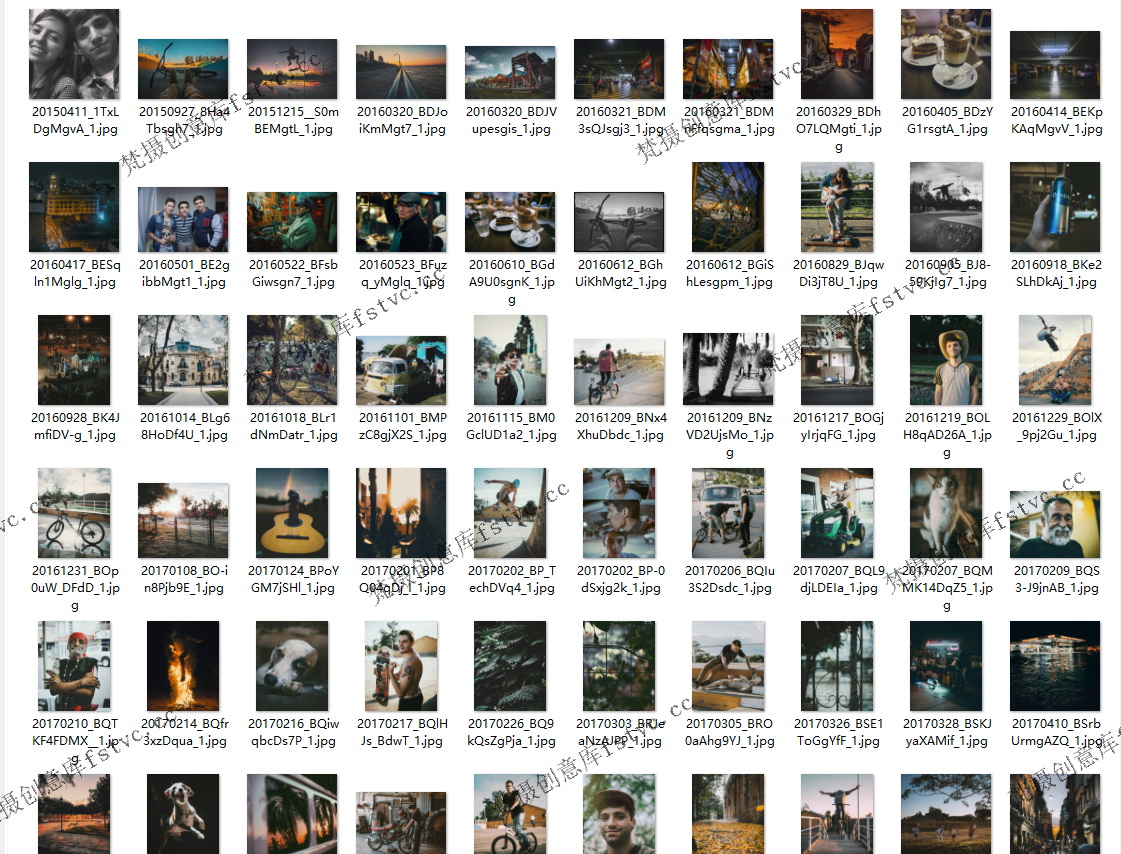The height and width of the screenshot is (854, 1121).
Task: Click file name 20160320_BDJoiKmMgt7_1.jpg
Action: click(x=402, y=120)
